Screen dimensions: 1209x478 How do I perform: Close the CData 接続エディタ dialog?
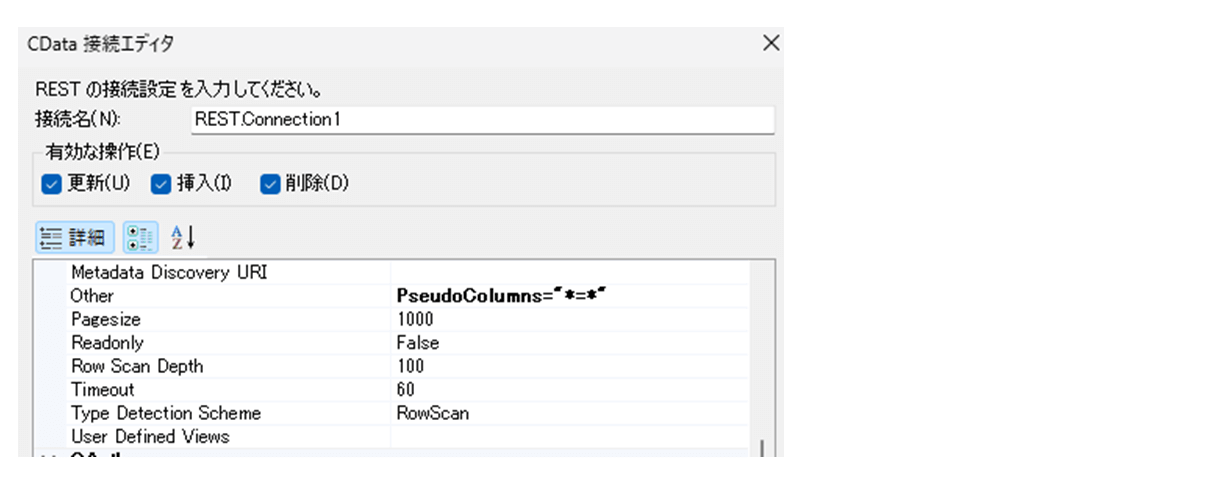pos(770,43)
